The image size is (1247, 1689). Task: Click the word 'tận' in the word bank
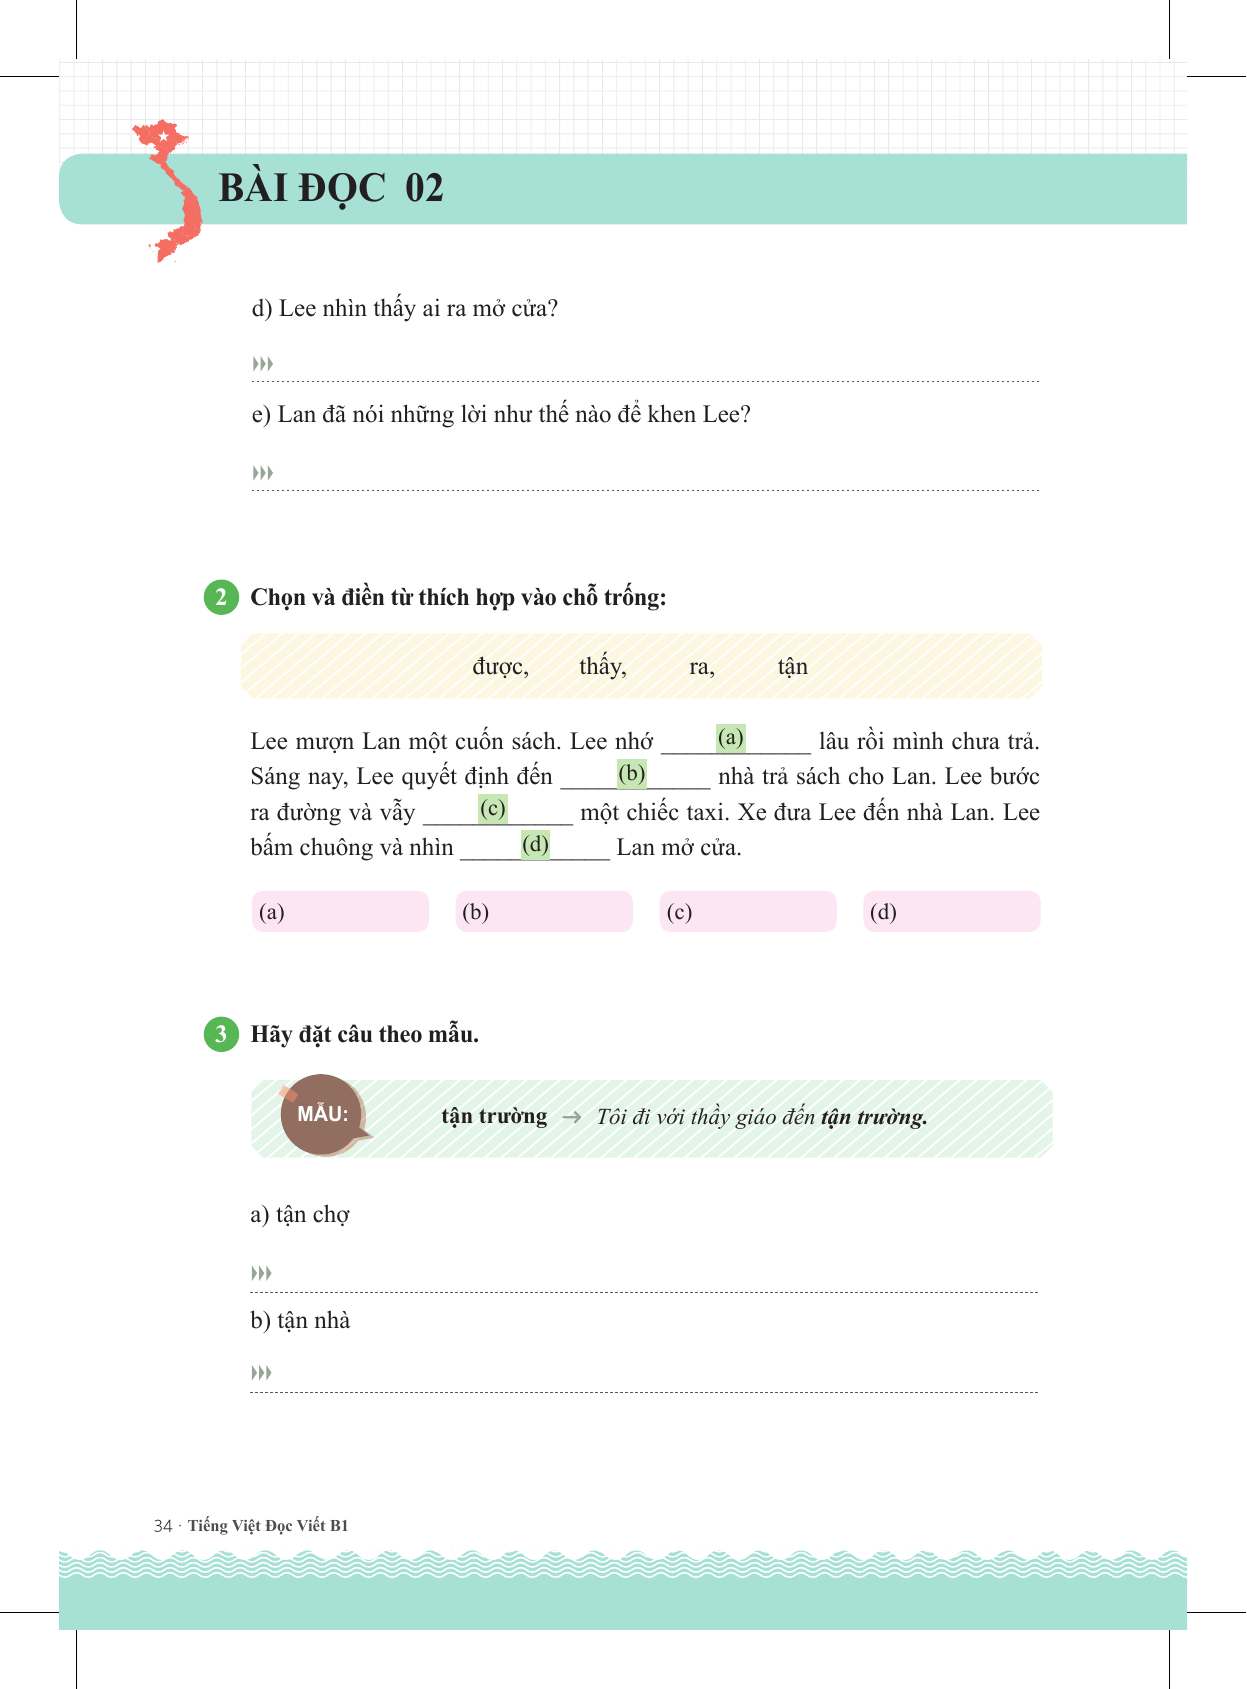[793, 667]
